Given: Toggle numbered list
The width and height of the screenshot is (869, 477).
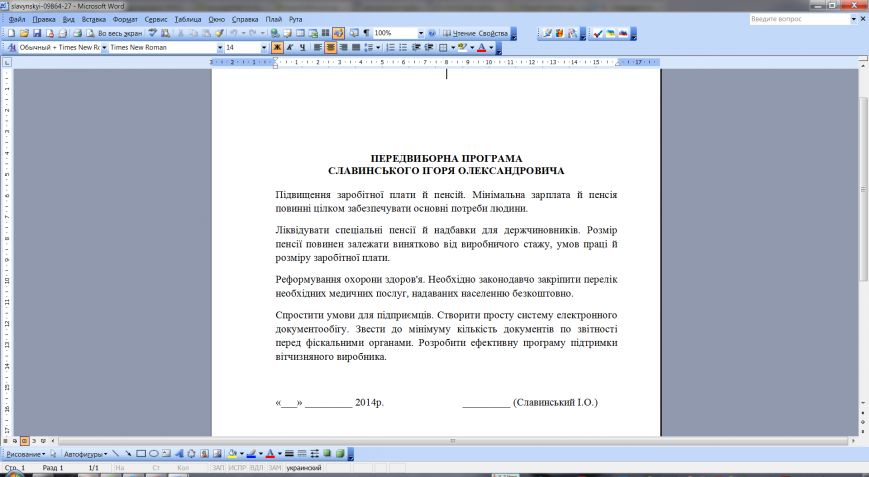Looking at the screenshot, I should point(391,48).
